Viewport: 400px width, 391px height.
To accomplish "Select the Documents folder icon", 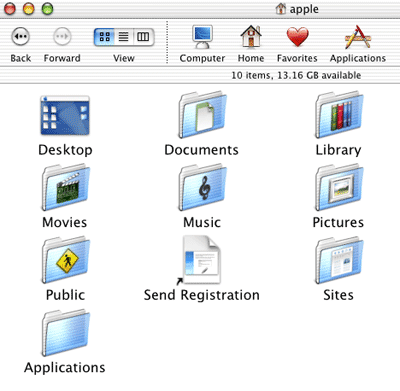I will point(202,115).
